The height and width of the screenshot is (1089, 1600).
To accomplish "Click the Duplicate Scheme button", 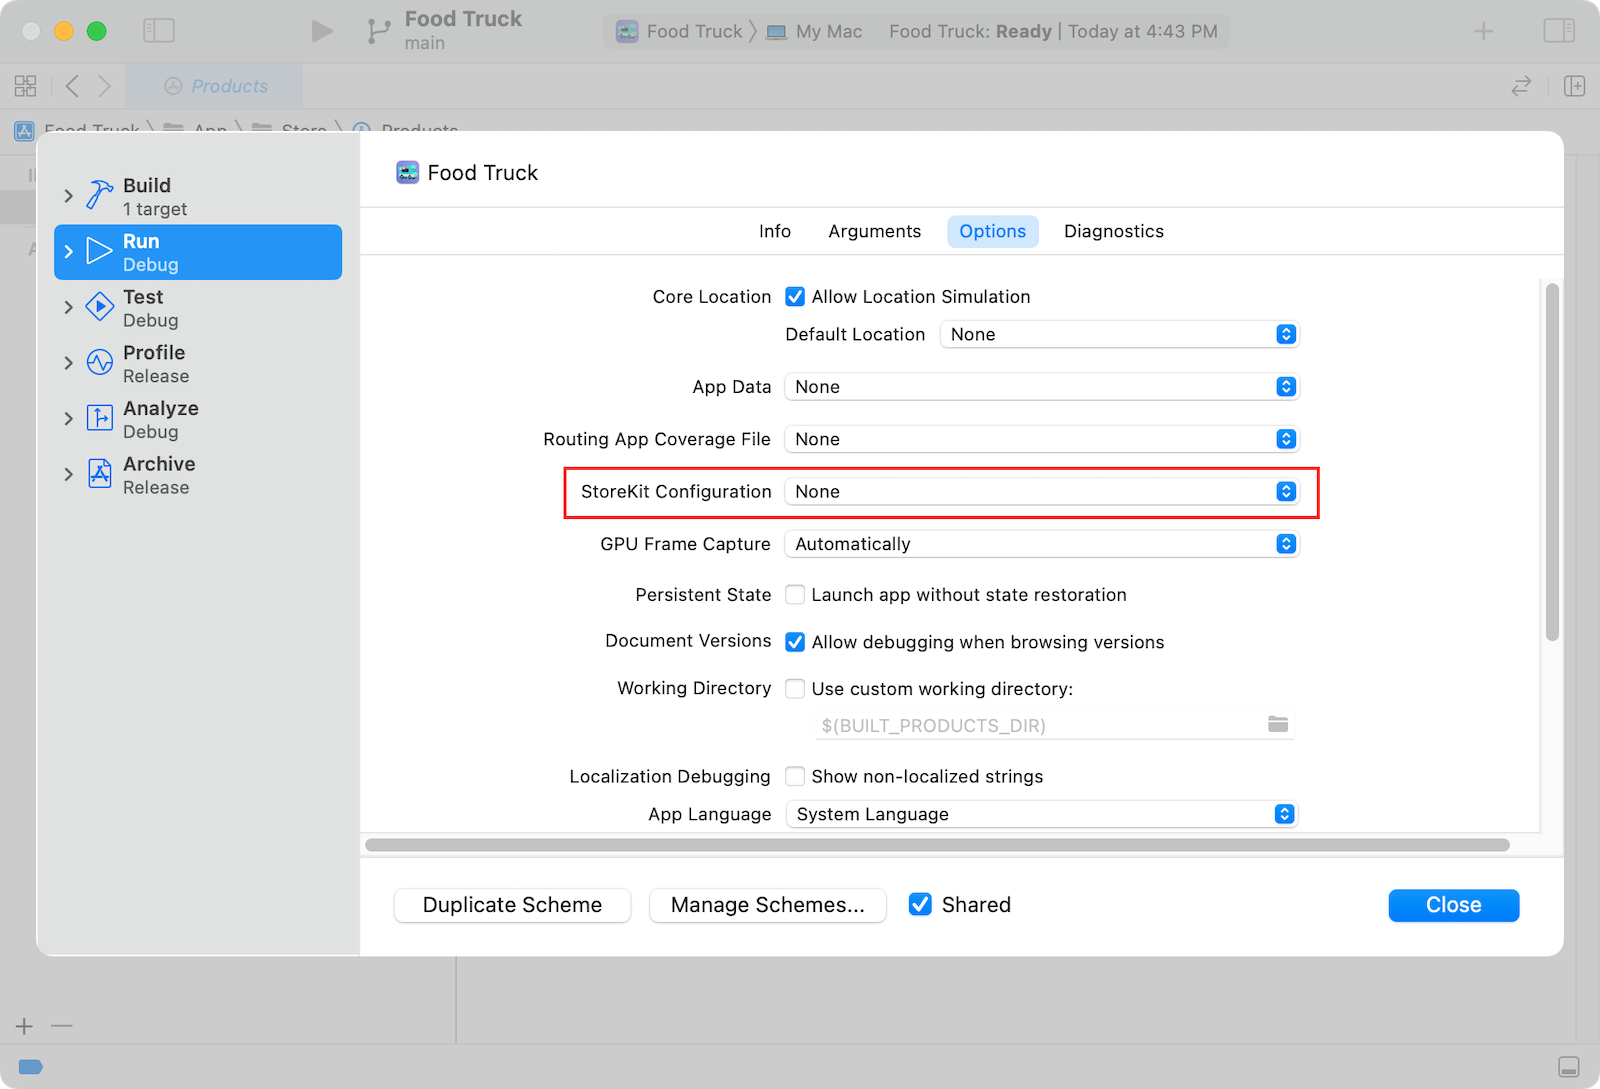I will pyautogui.click(x=512, y=905).
